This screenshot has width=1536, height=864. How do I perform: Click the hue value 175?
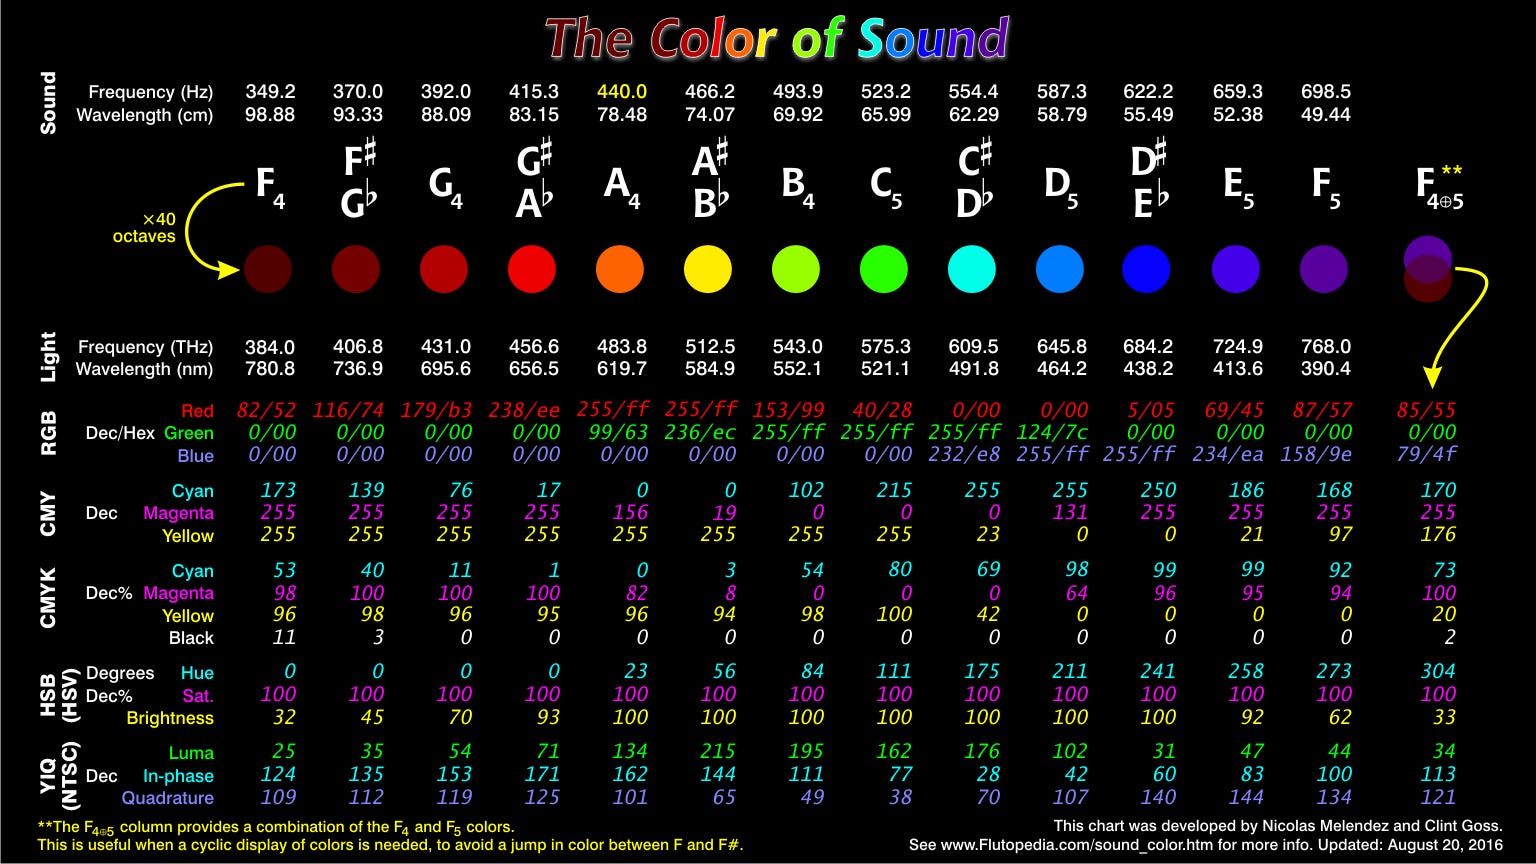coord(982,671)
